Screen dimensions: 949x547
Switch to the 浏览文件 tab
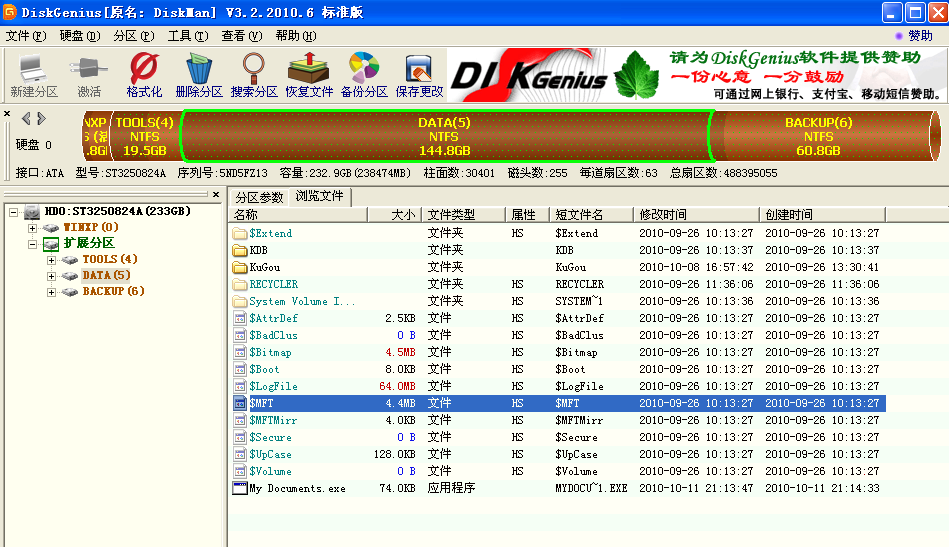coord(320,196)
